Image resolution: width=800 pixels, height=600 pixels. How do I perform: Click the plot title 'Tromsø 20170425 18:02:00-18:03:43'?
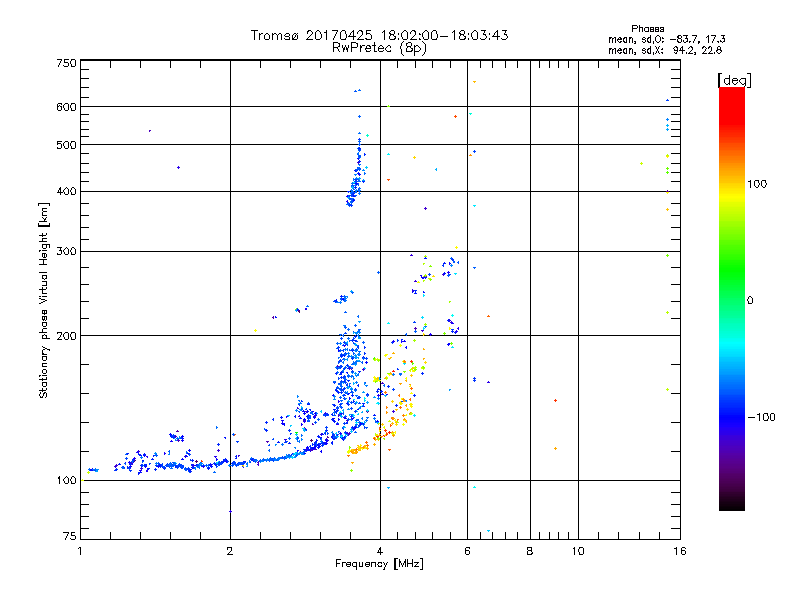(x=380, y=35)
